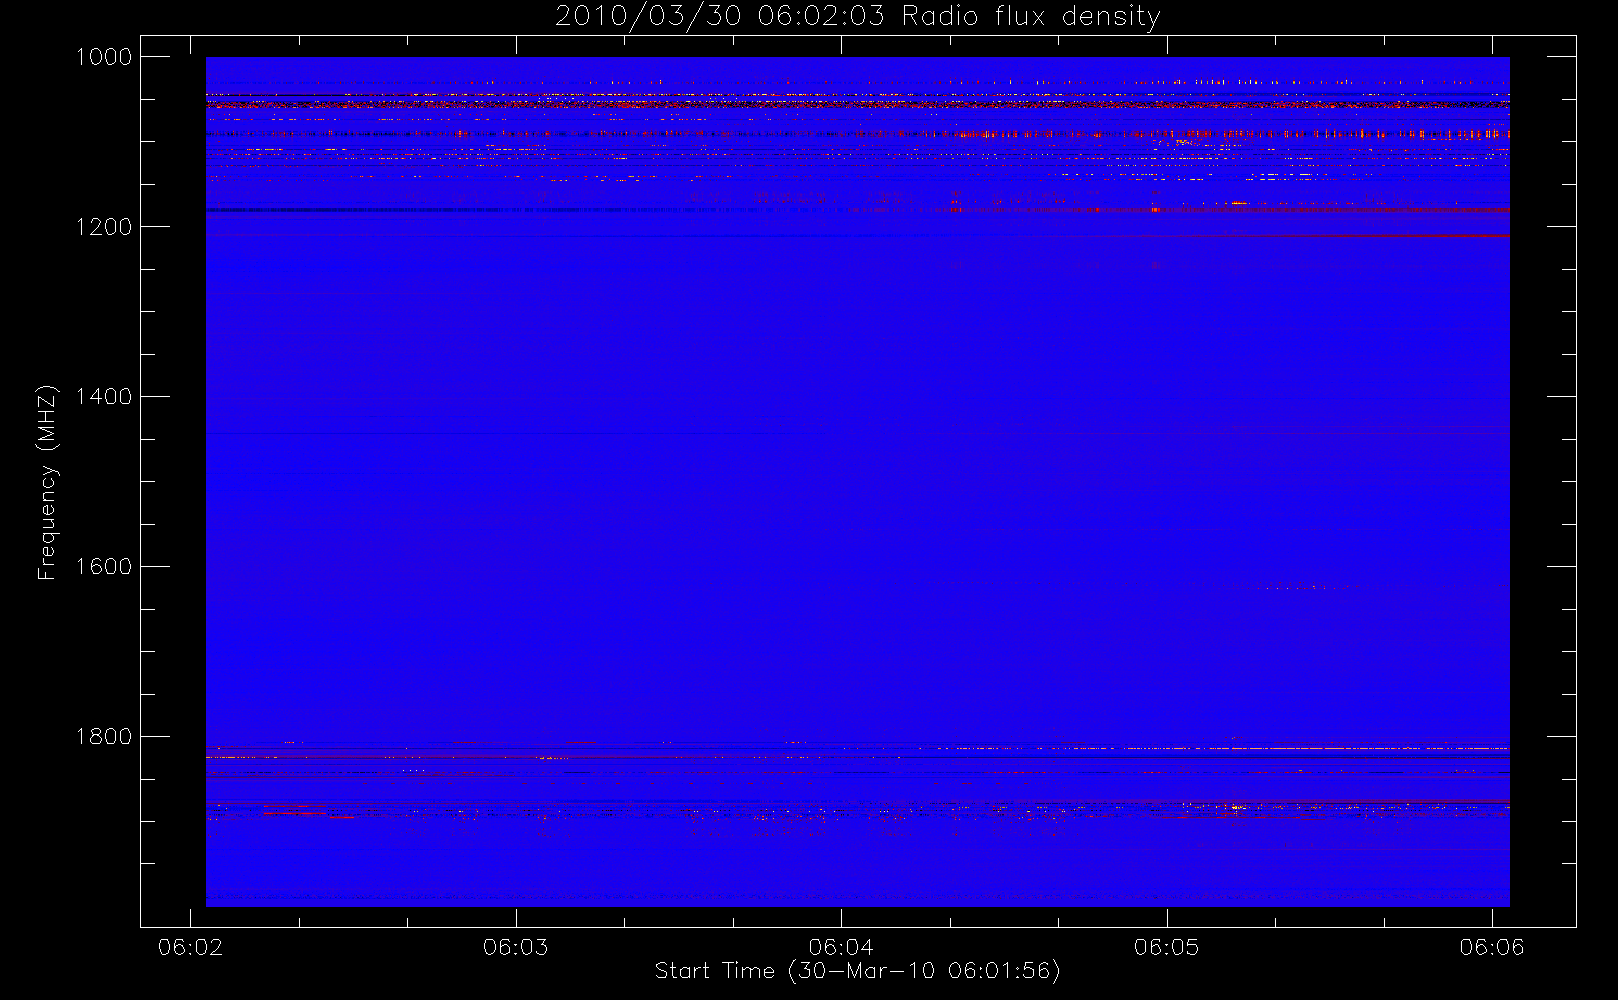
Task: Click the 'Start Time (30-Mar-10 06:01:56)' axis label
Action: 857,971
